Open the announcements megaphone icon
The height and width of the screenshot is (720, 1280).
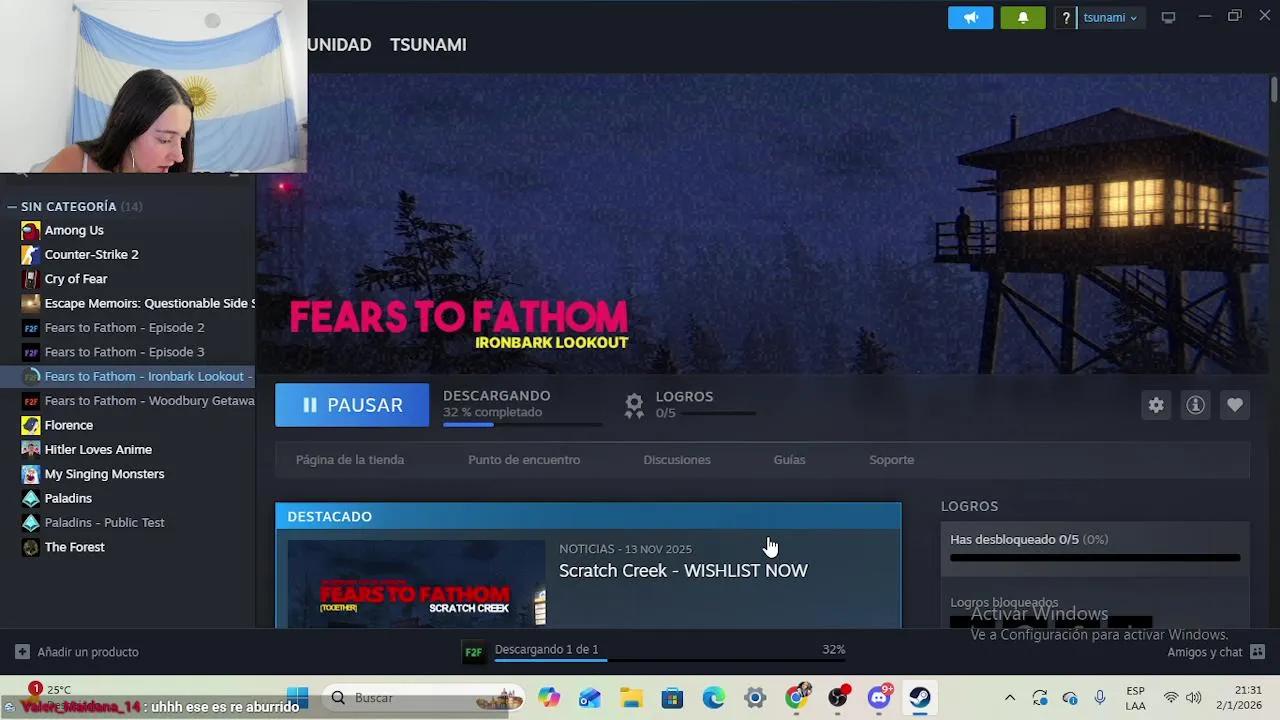pyautogui.click(x=970, y=17)
